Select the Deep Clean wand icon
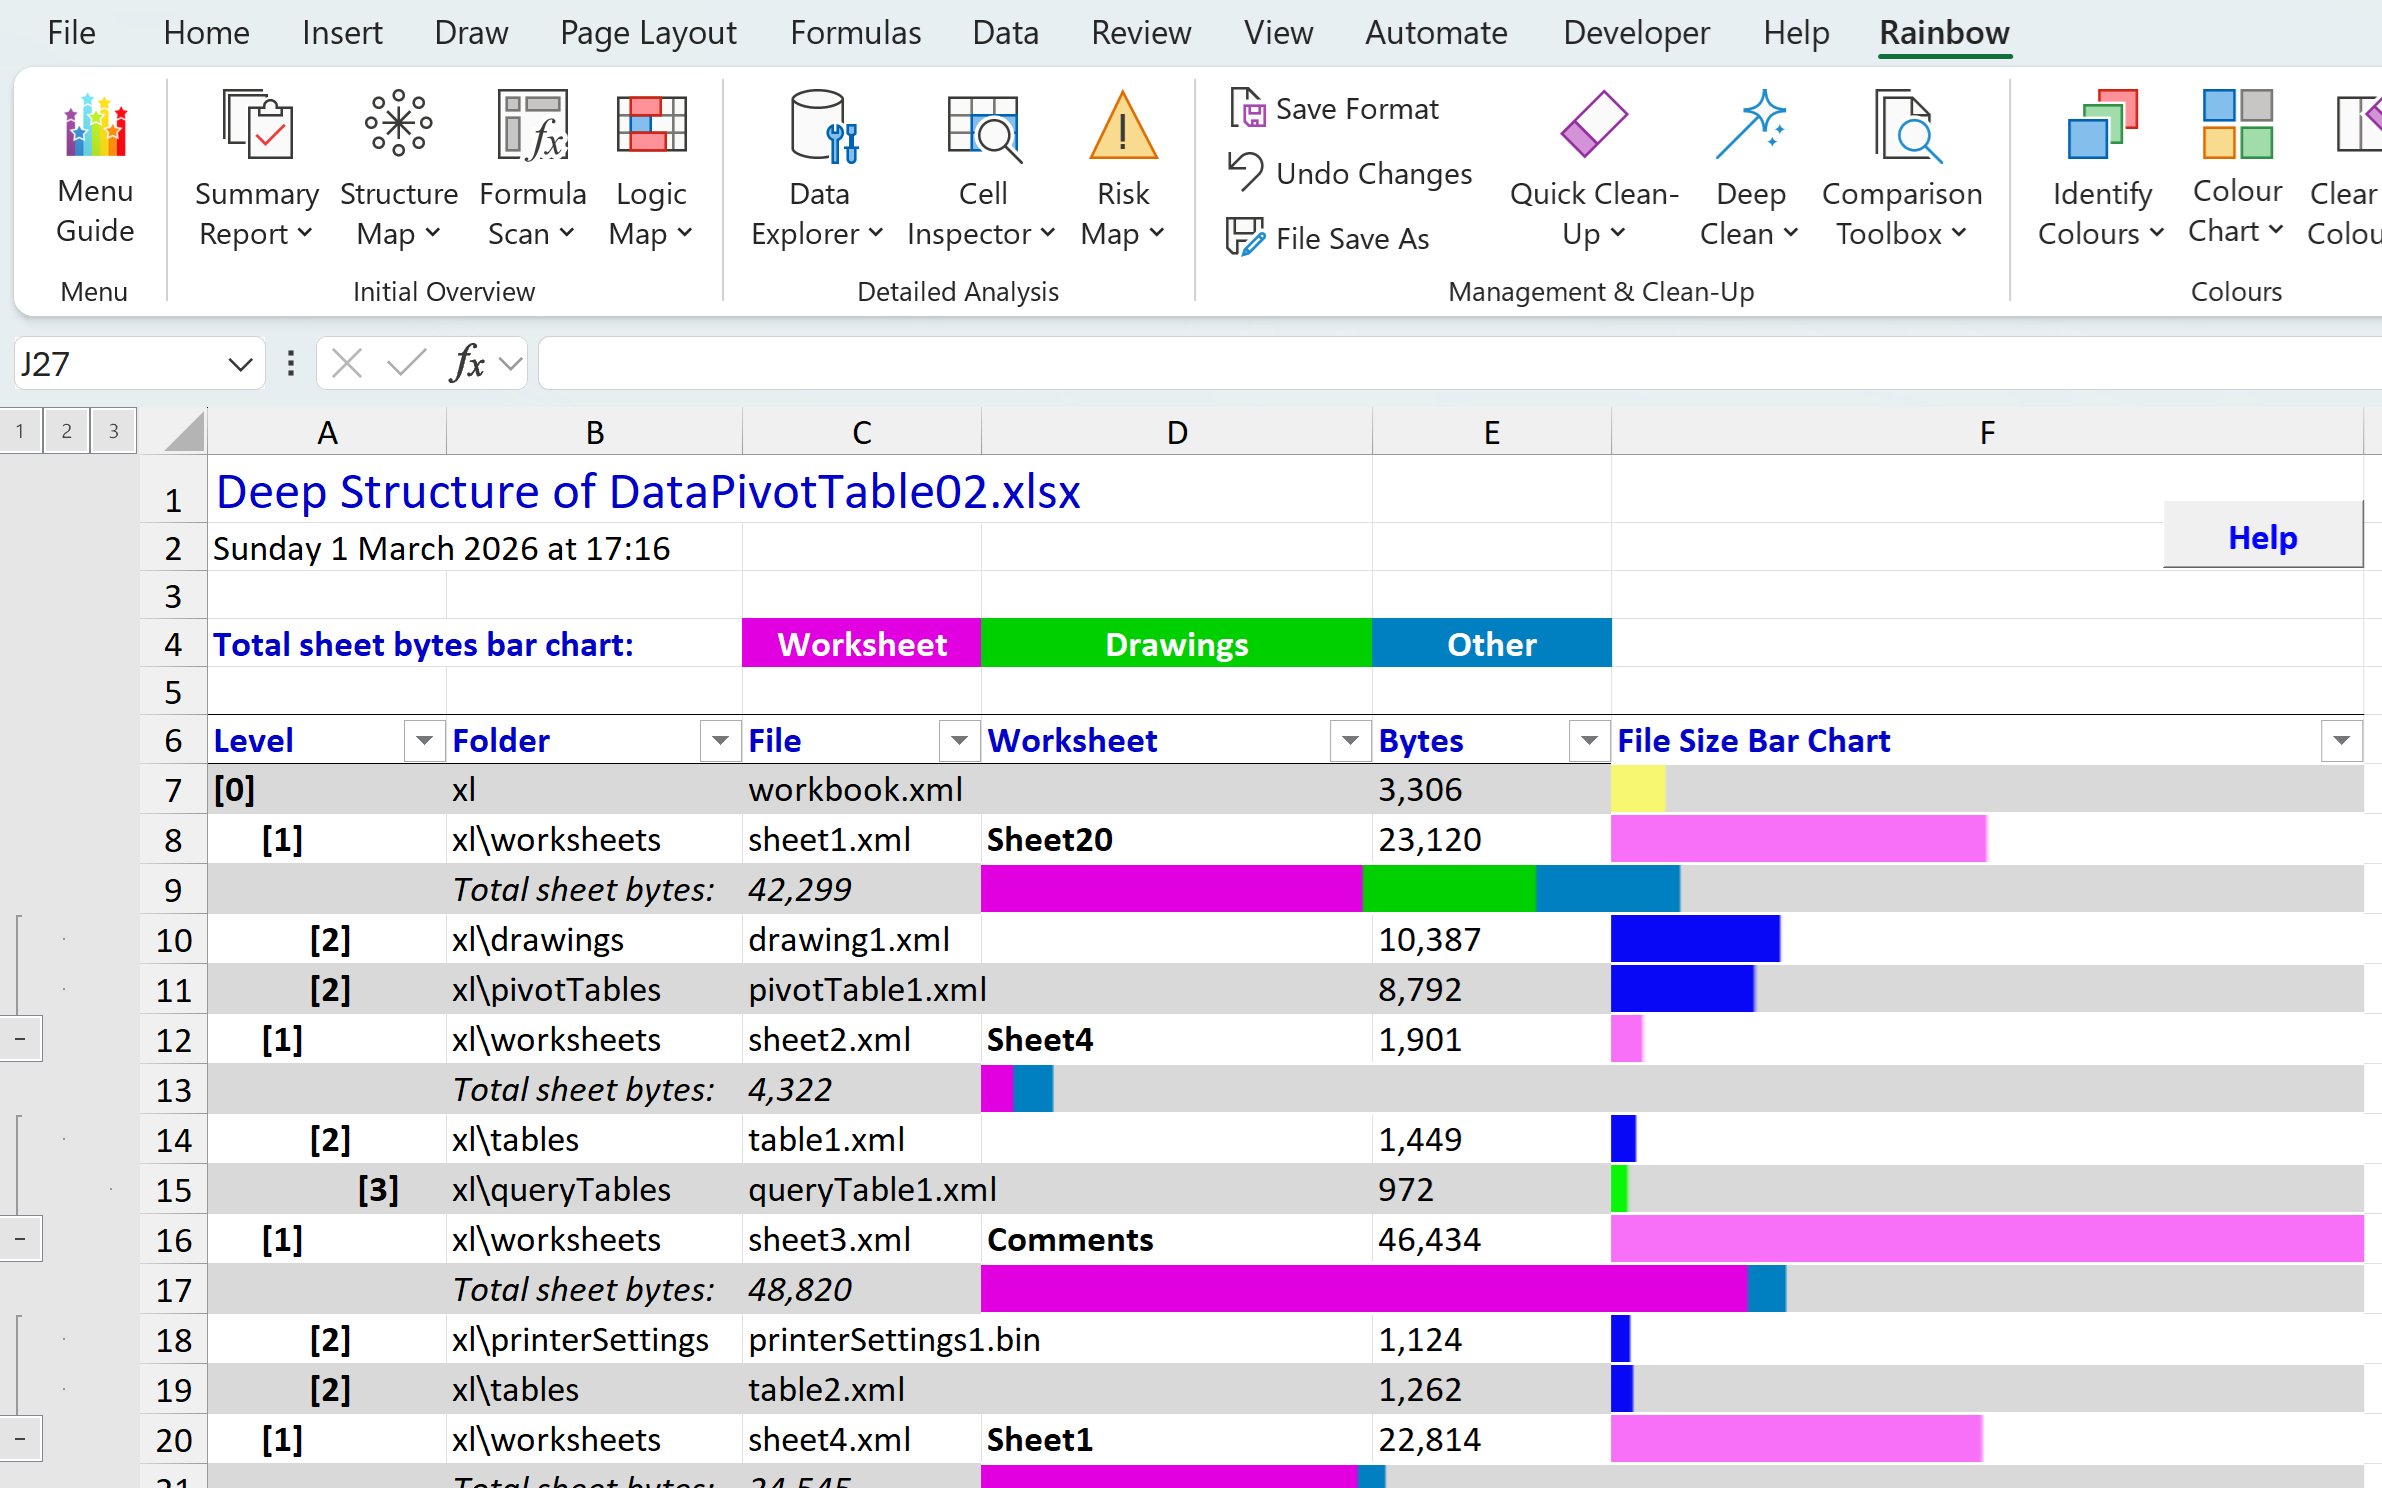 (1750, 125)
